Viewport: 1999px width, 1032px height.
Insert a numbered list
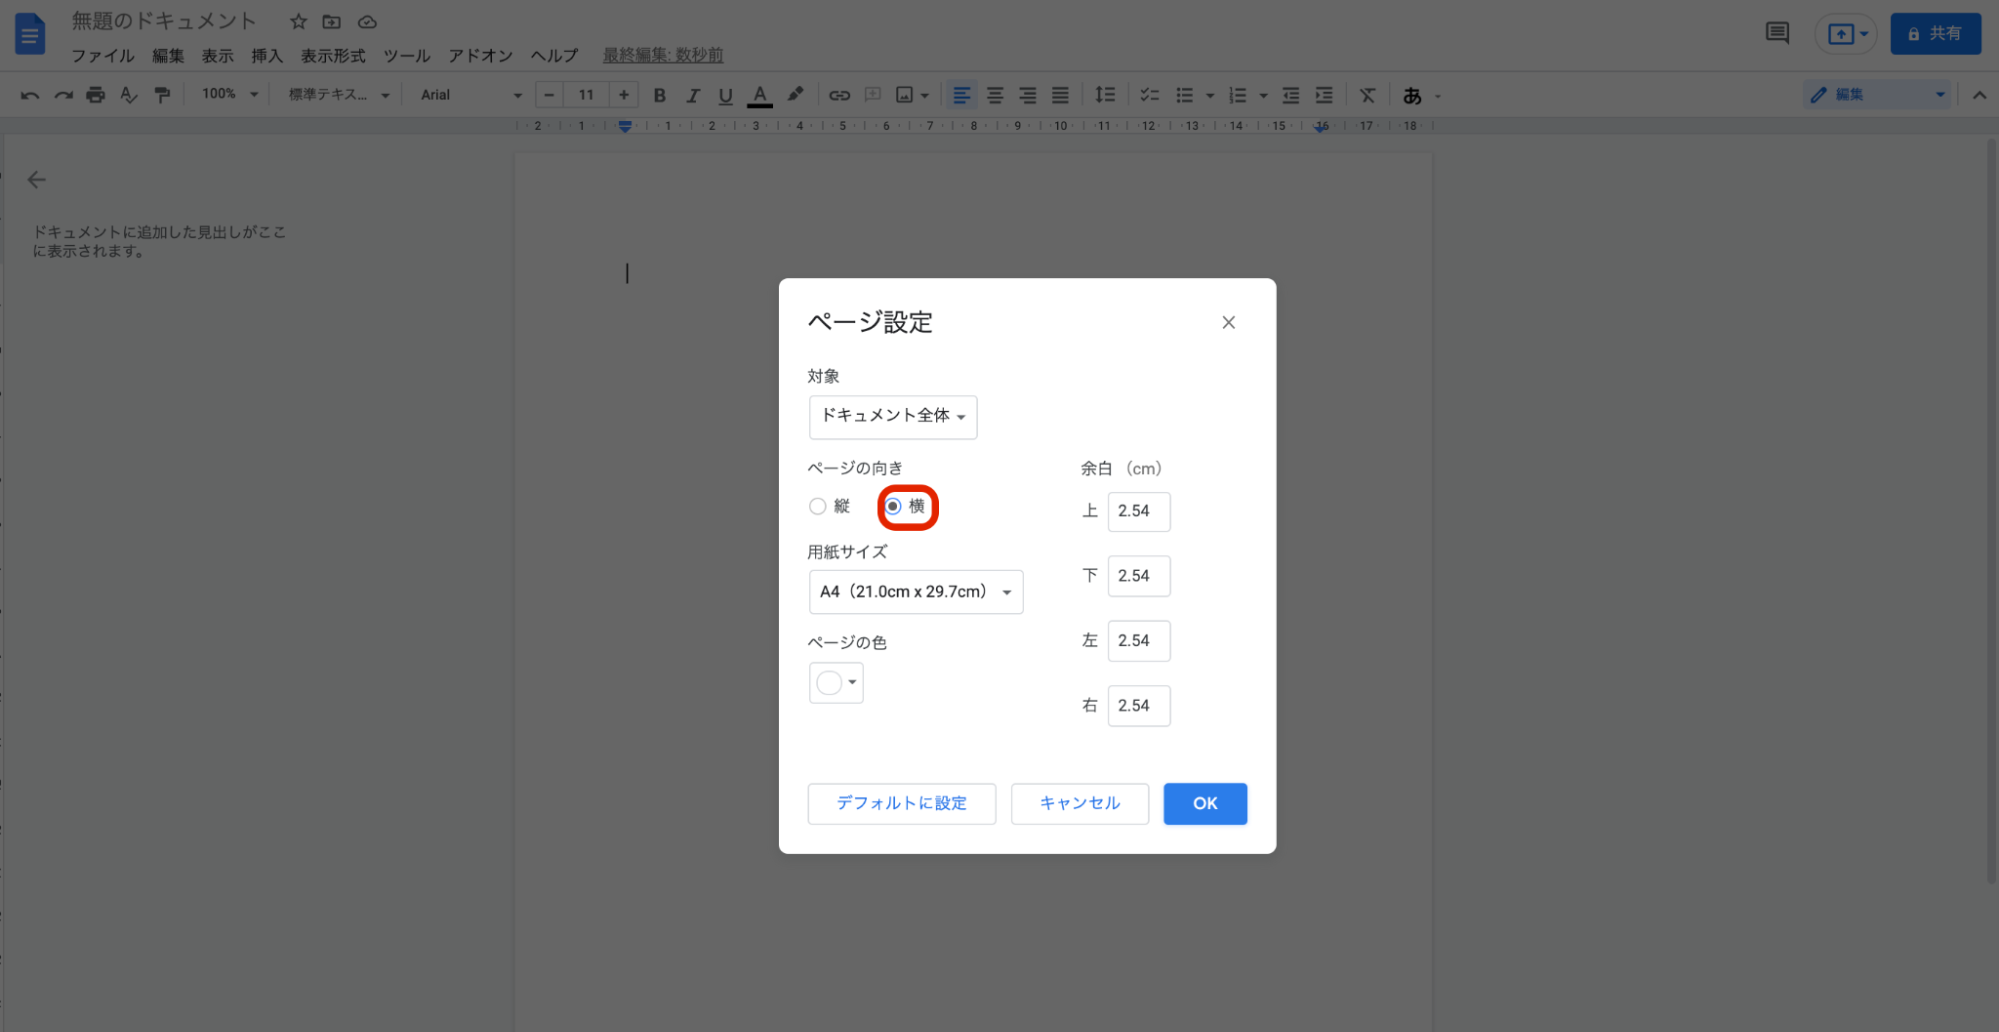(1238, 95)
